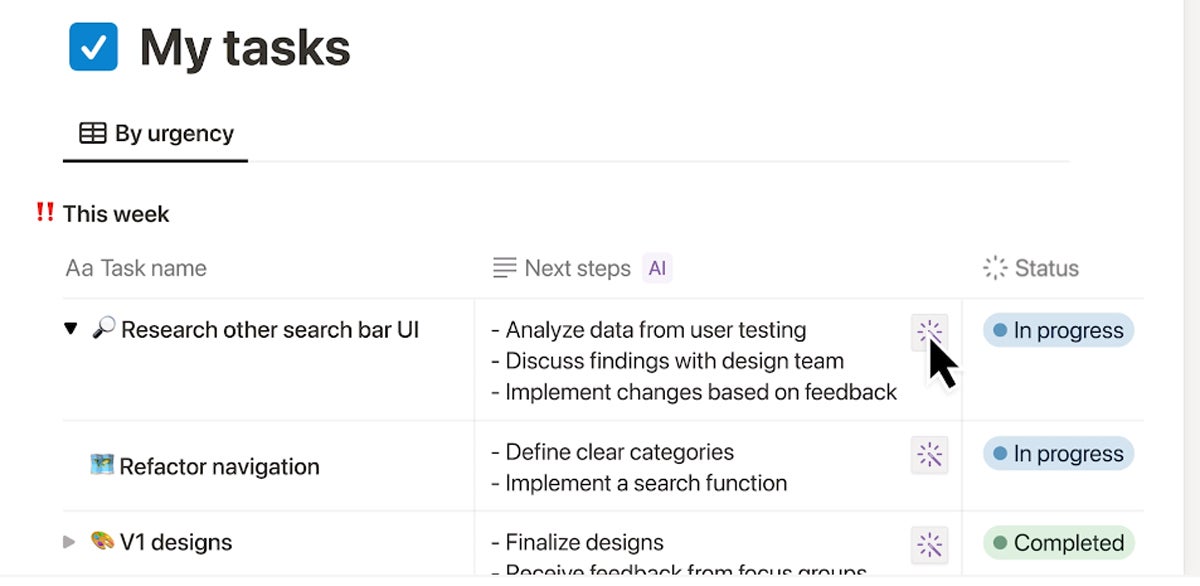Click the green Completed status tag

click(1058, 543)
